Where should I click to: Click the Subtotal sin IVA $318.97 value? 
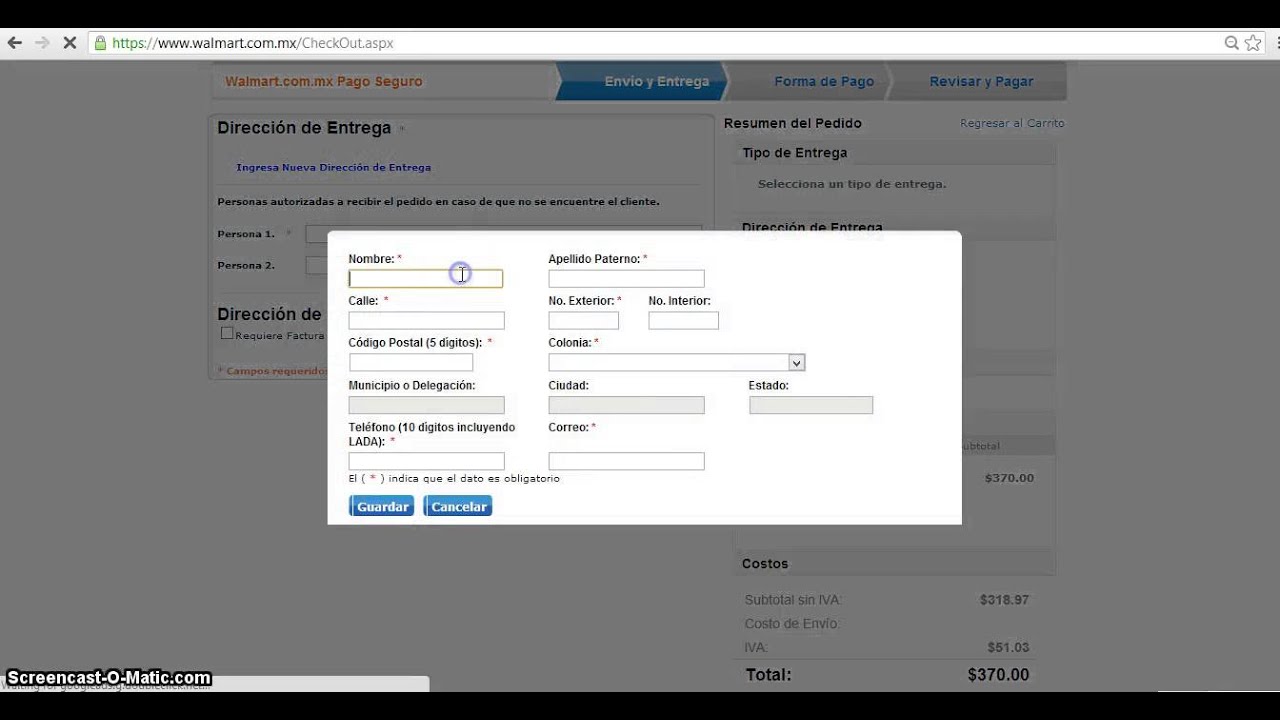1004,600
